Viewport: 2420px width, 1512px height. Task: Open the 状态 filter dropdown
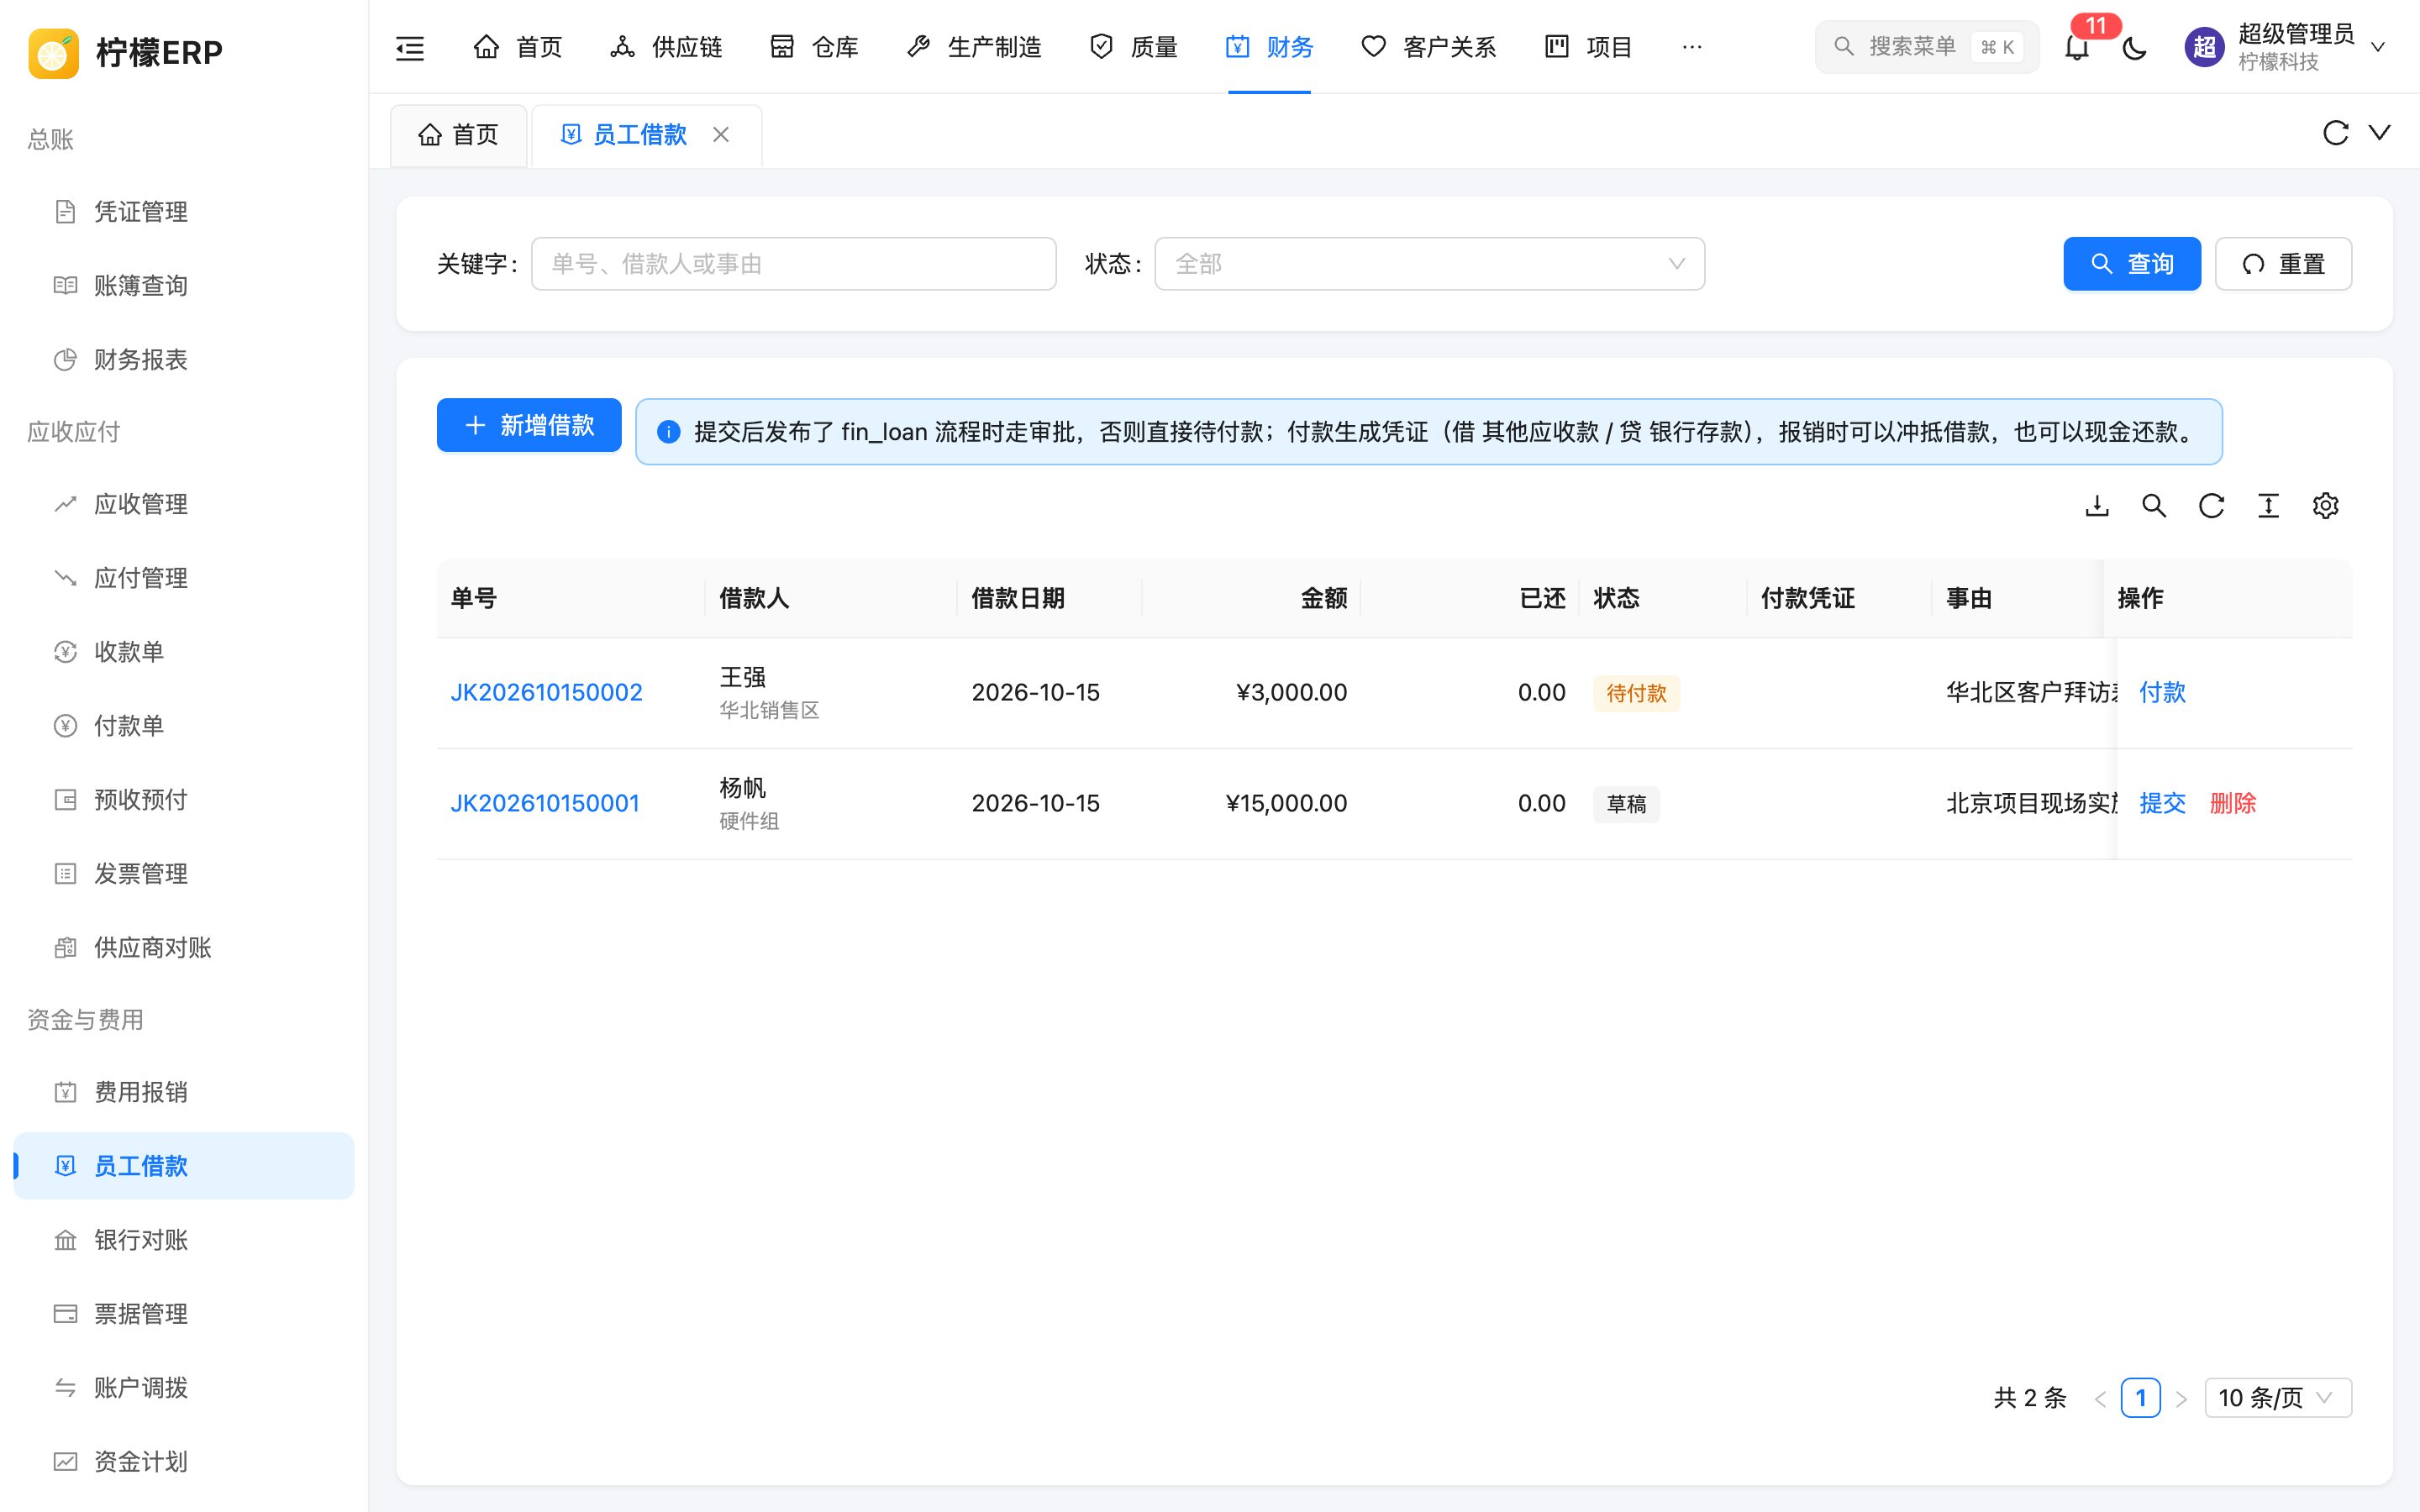click(x=1429, y=264)
